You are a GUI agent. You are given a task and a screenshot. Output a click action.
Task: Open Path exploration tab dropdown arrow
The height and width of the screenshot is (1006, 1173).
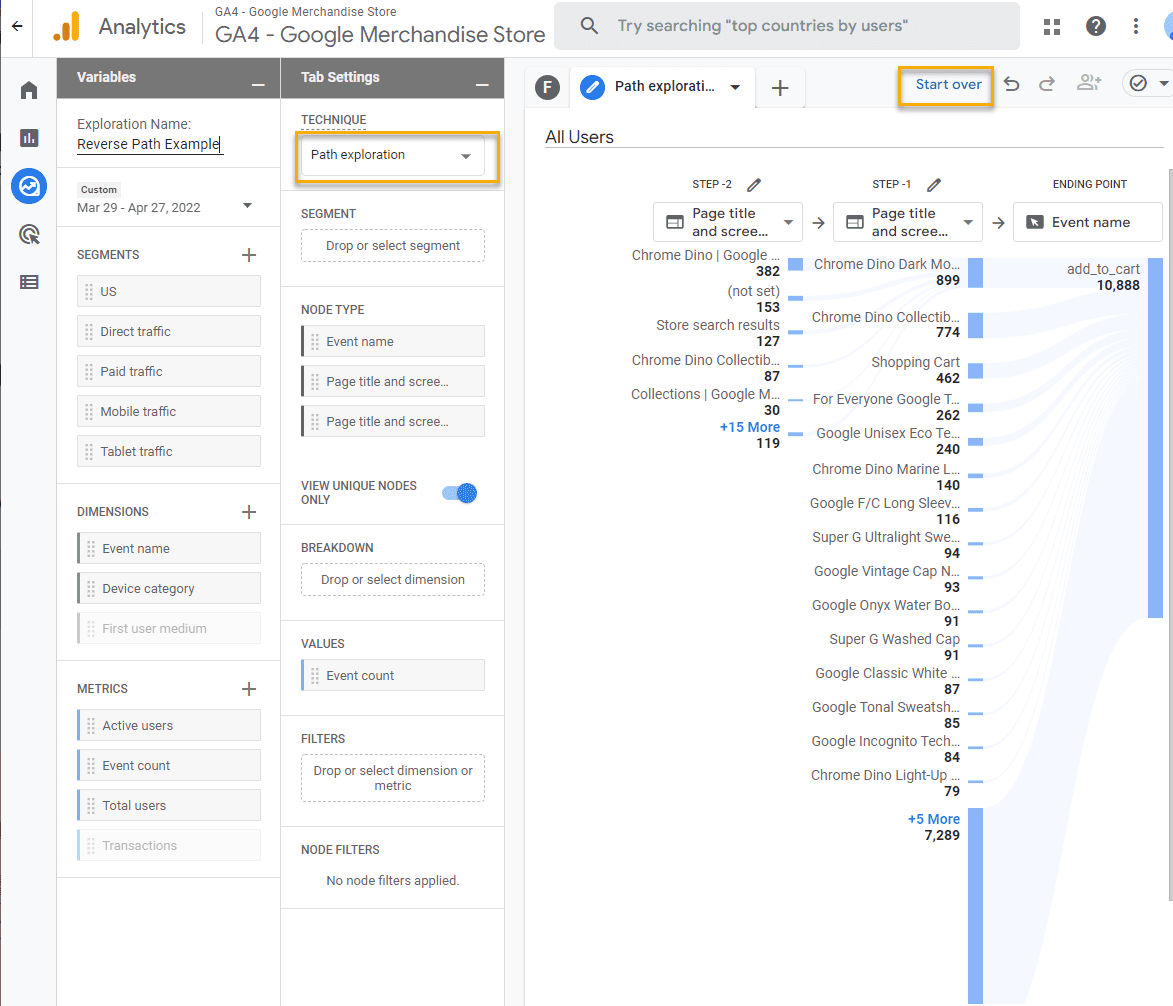[x=735, y=88]
